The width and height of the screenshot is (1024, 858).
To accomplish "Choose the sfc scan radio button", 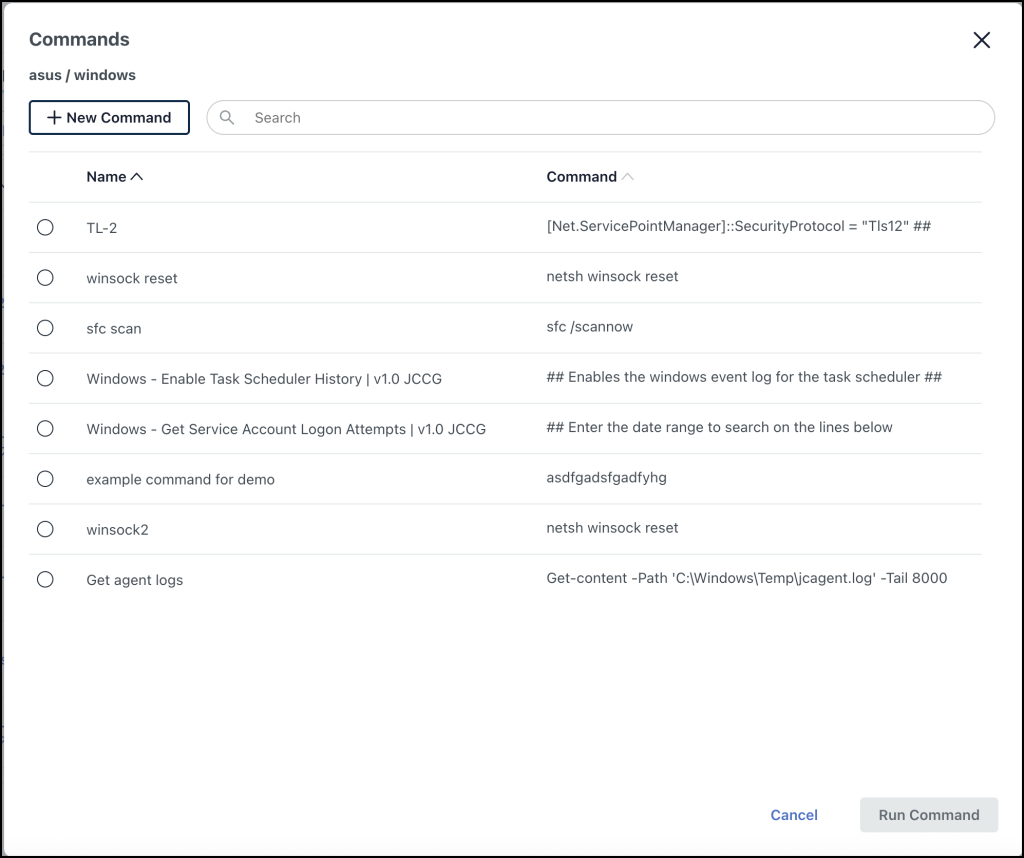I will 45,328.
